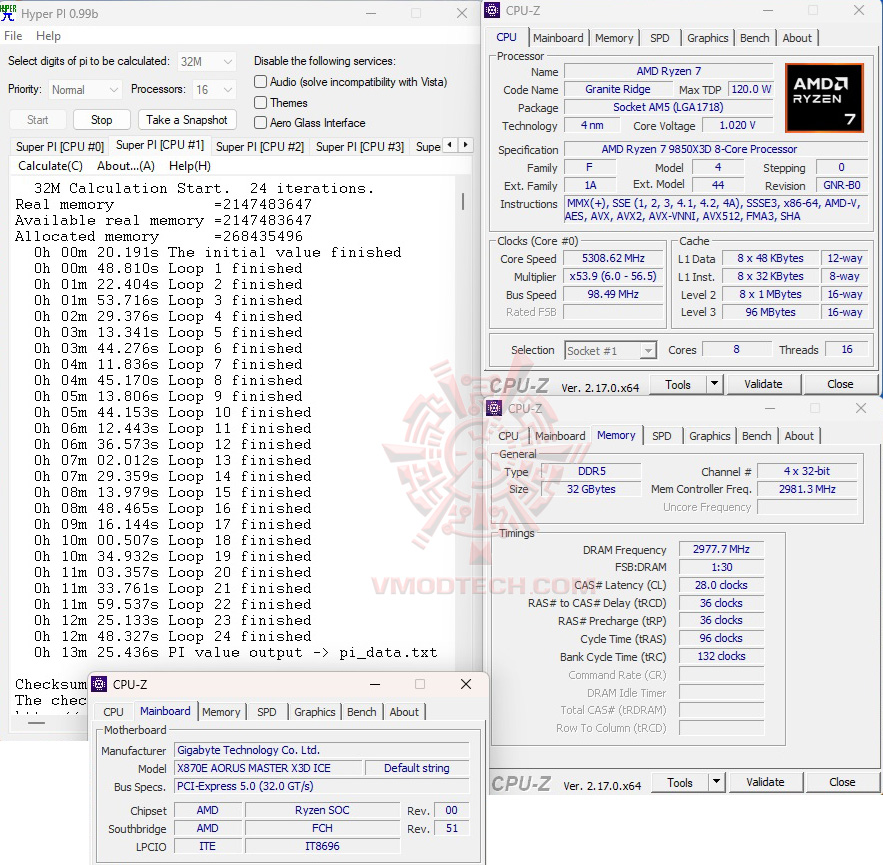Open Bench tab in the CPU-Z CPU window

754,38
